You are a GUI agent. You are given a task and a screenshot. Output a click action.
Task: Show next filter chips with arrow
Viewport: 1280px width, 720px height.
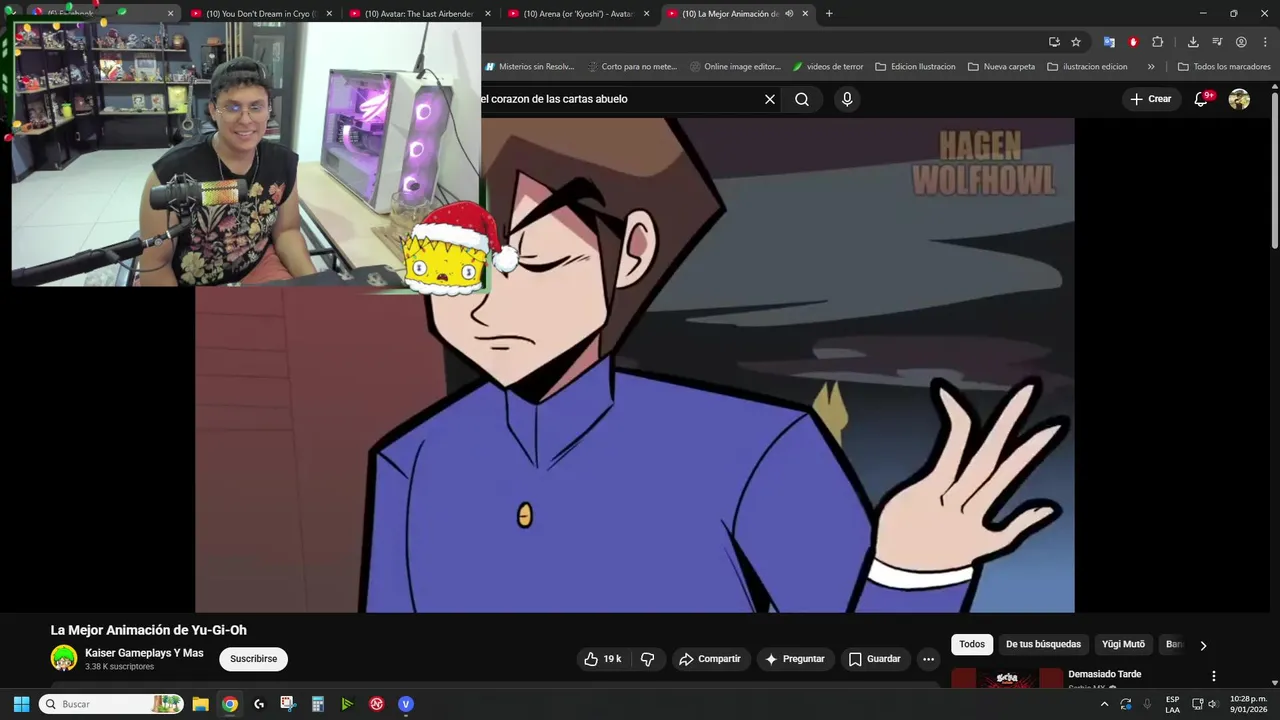tap(1203, 645)
